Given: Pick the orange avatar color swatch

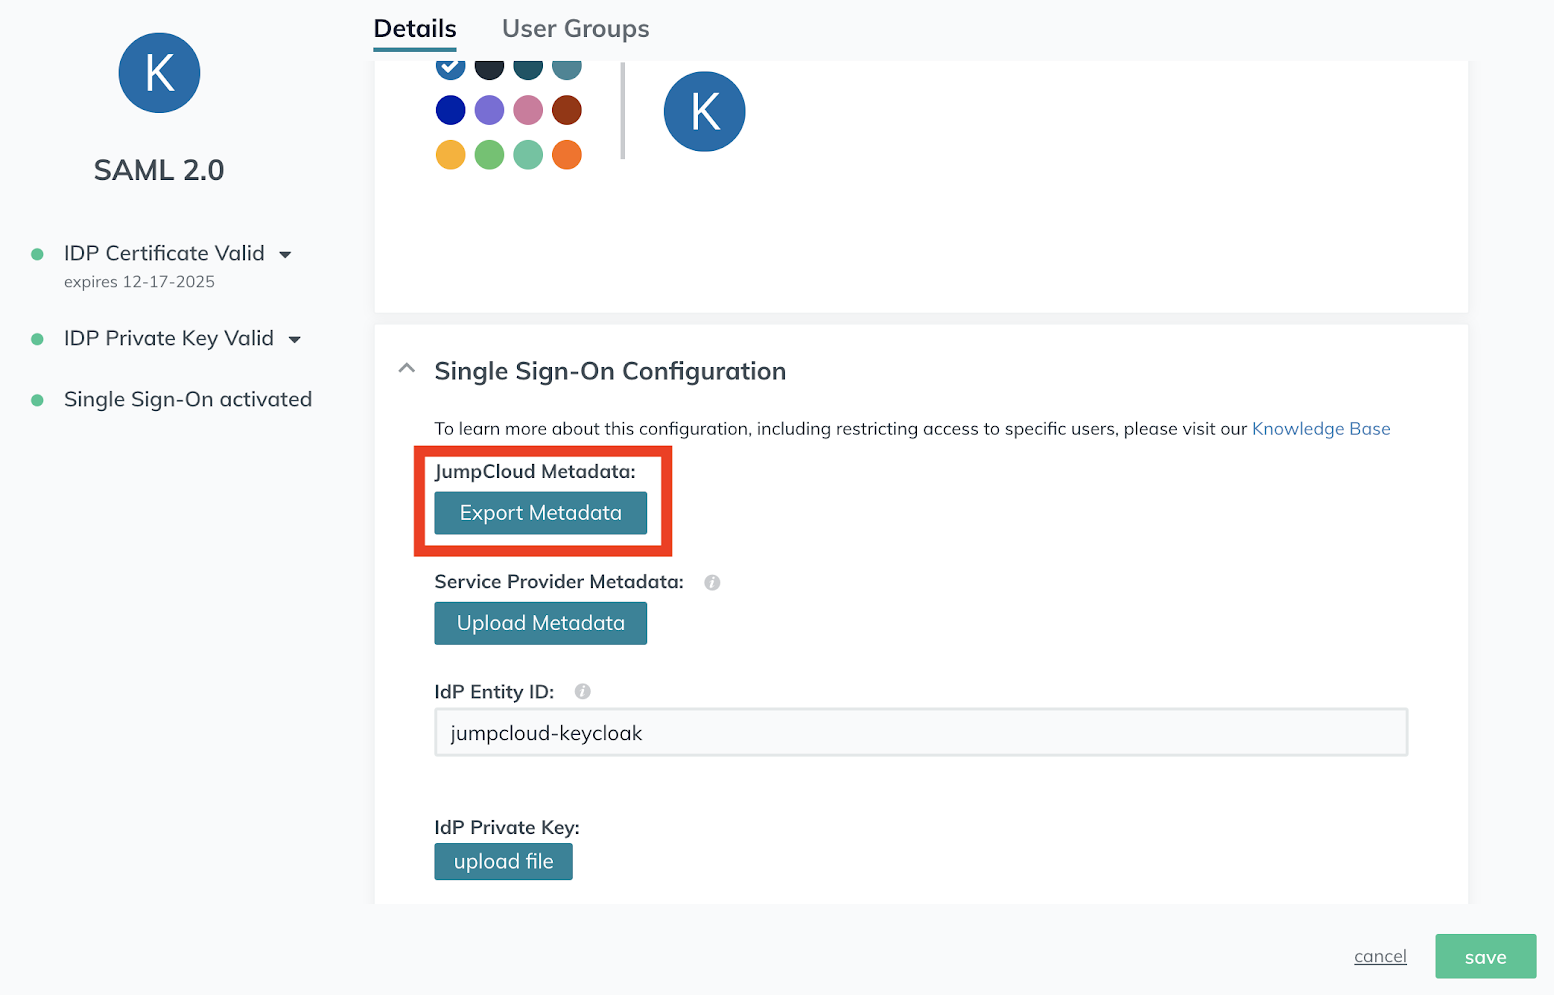Looking at the screenshot, I should 567,154.
